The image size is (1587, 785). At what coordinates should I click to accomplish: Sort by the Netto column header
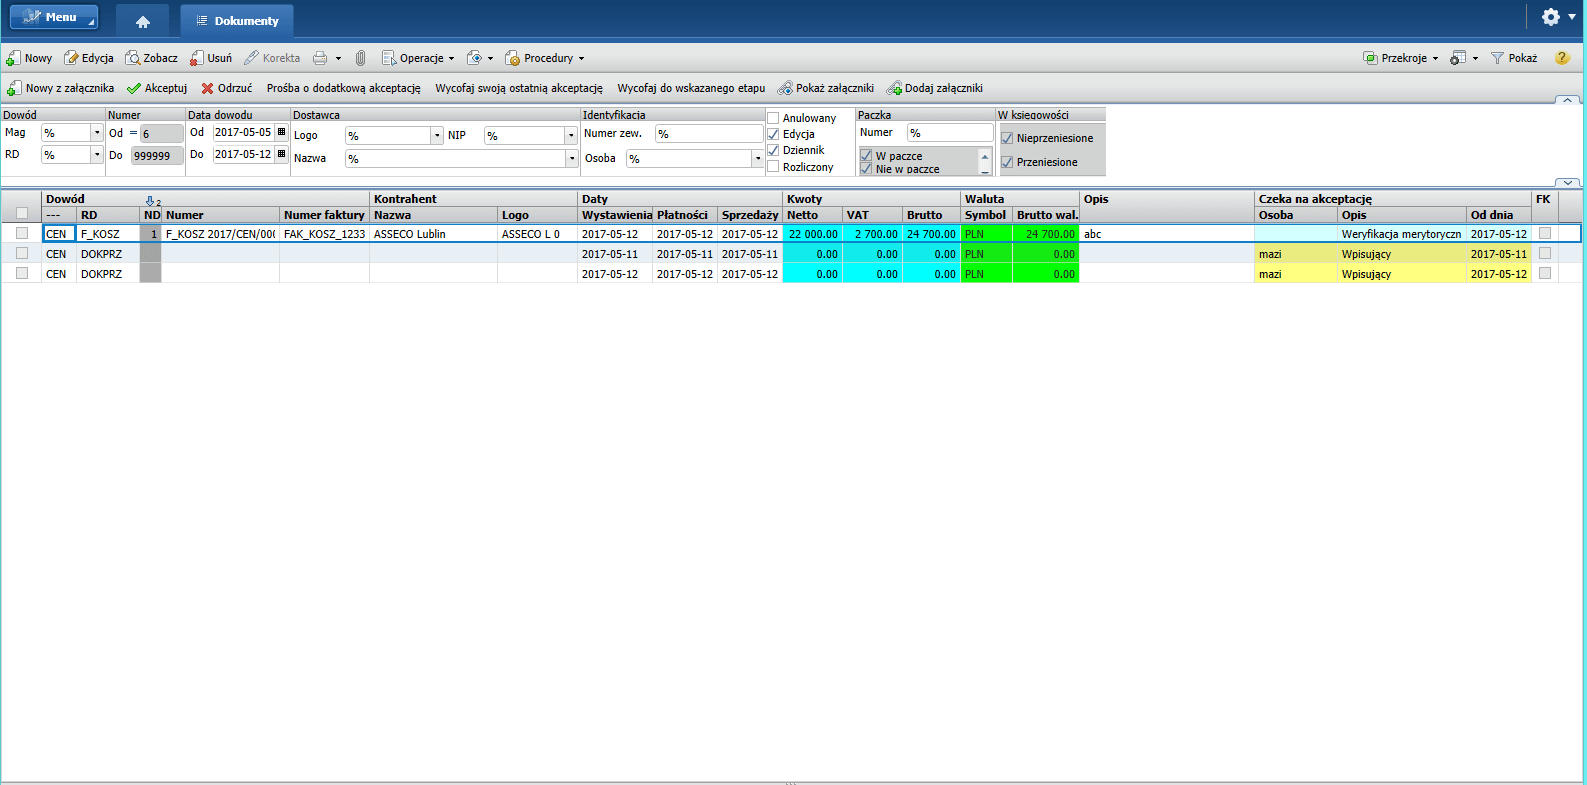coord(812,215)
